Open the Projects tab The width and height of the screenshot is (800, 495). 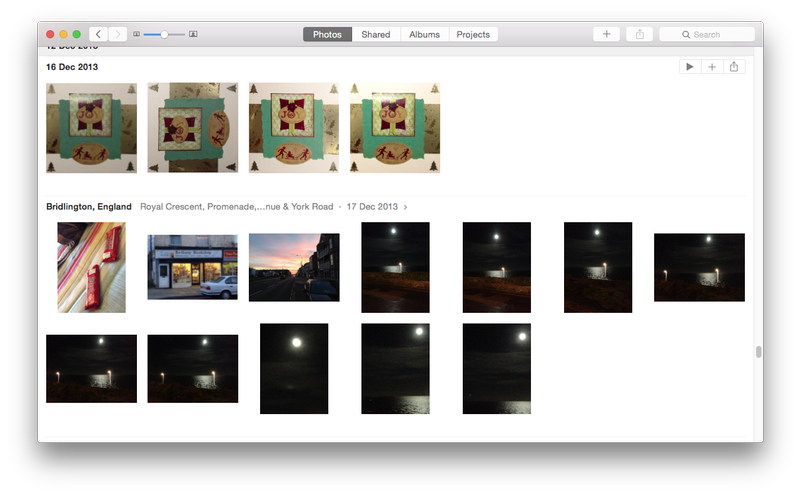click(473, 34)
